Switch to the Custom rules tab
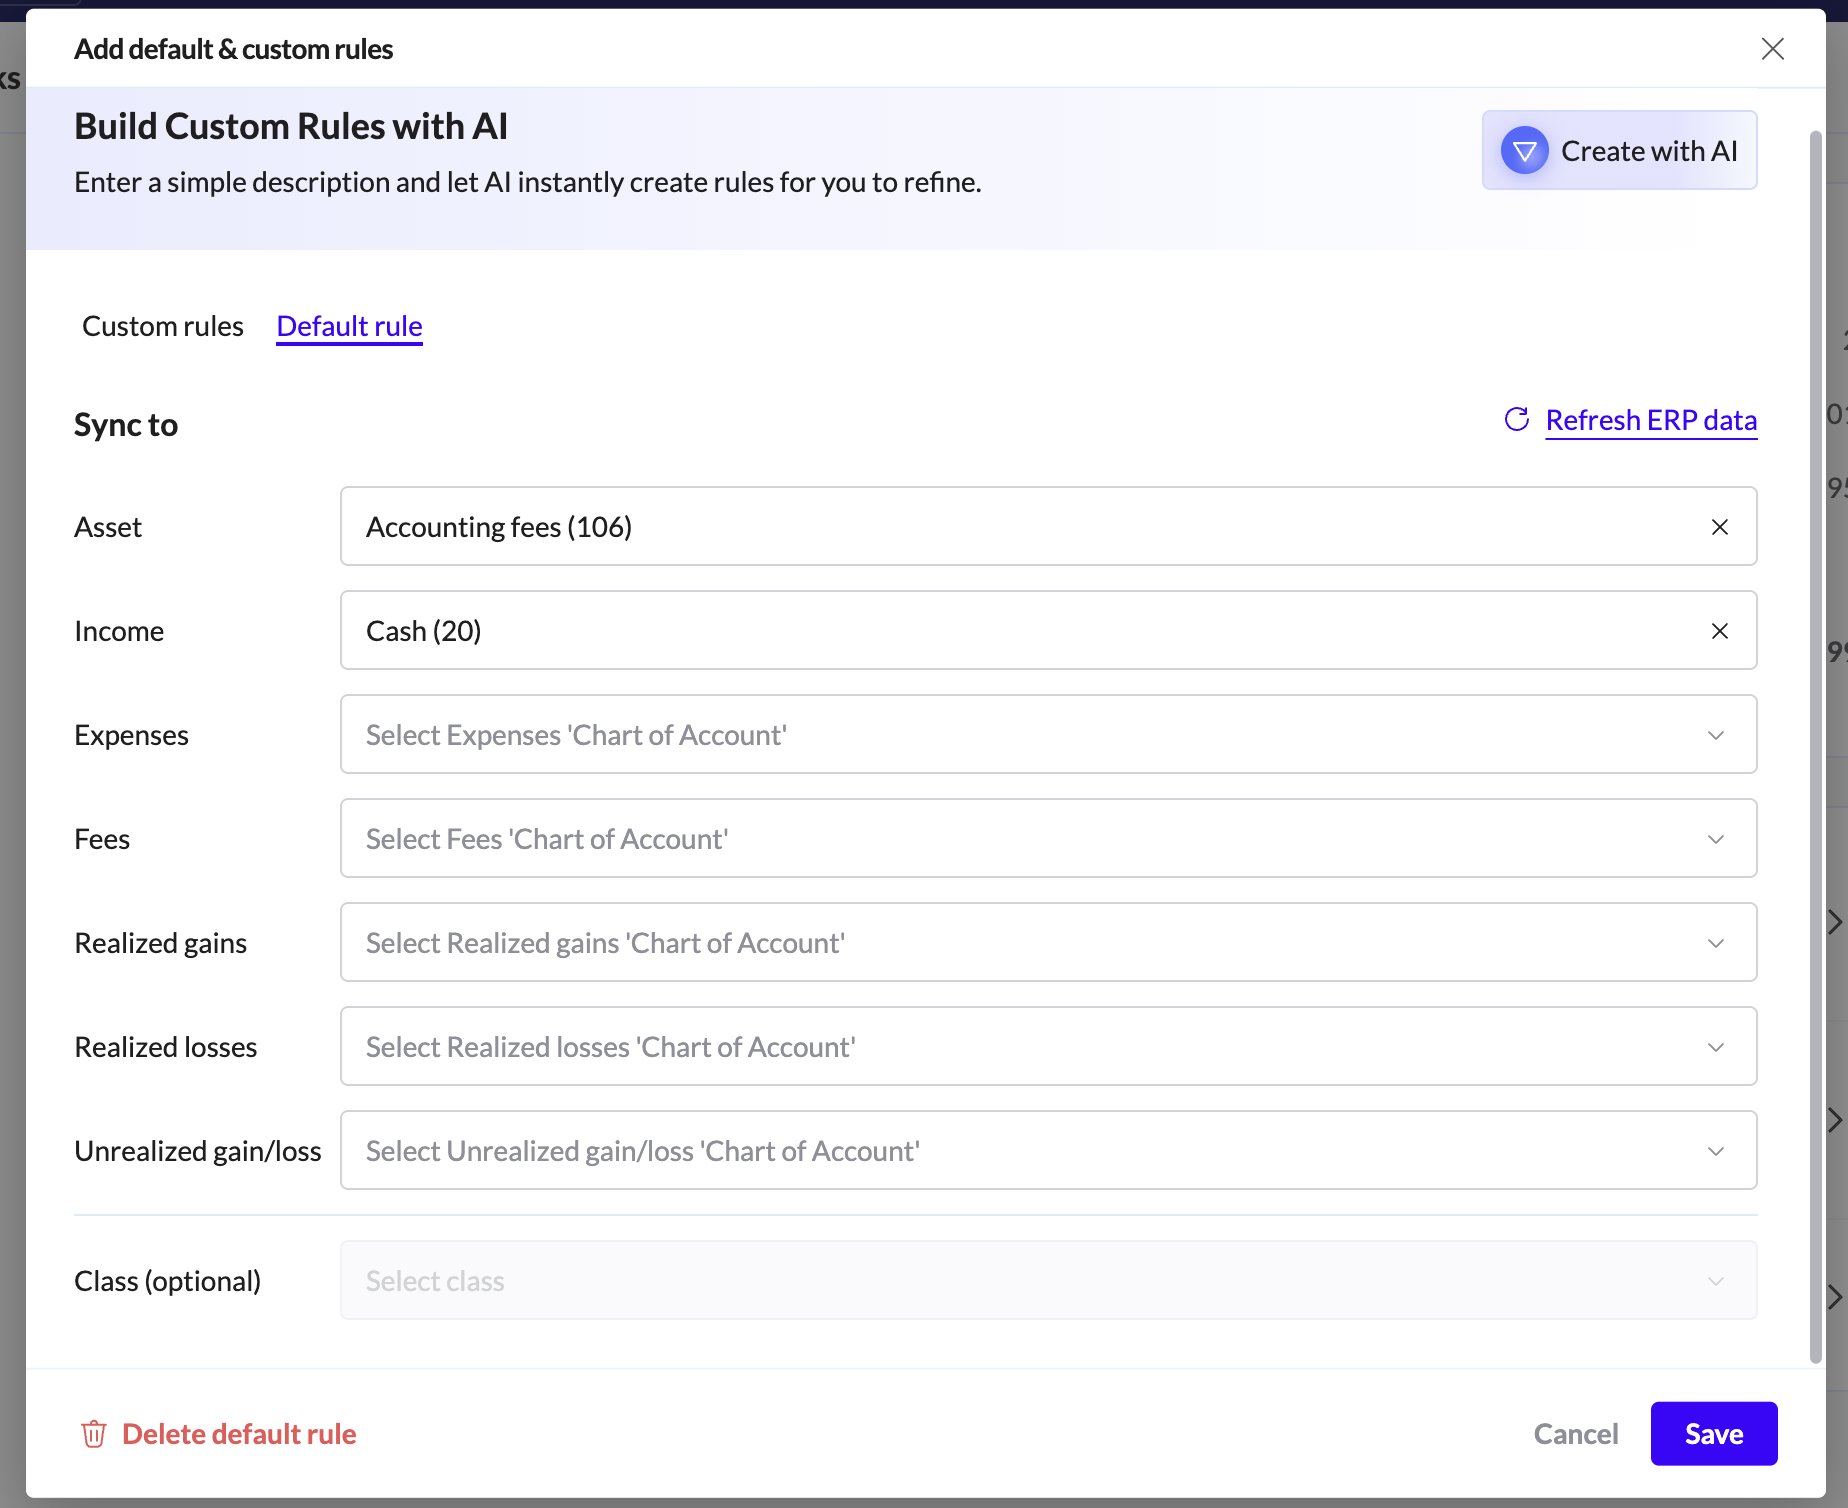 [x=163, y=326]
